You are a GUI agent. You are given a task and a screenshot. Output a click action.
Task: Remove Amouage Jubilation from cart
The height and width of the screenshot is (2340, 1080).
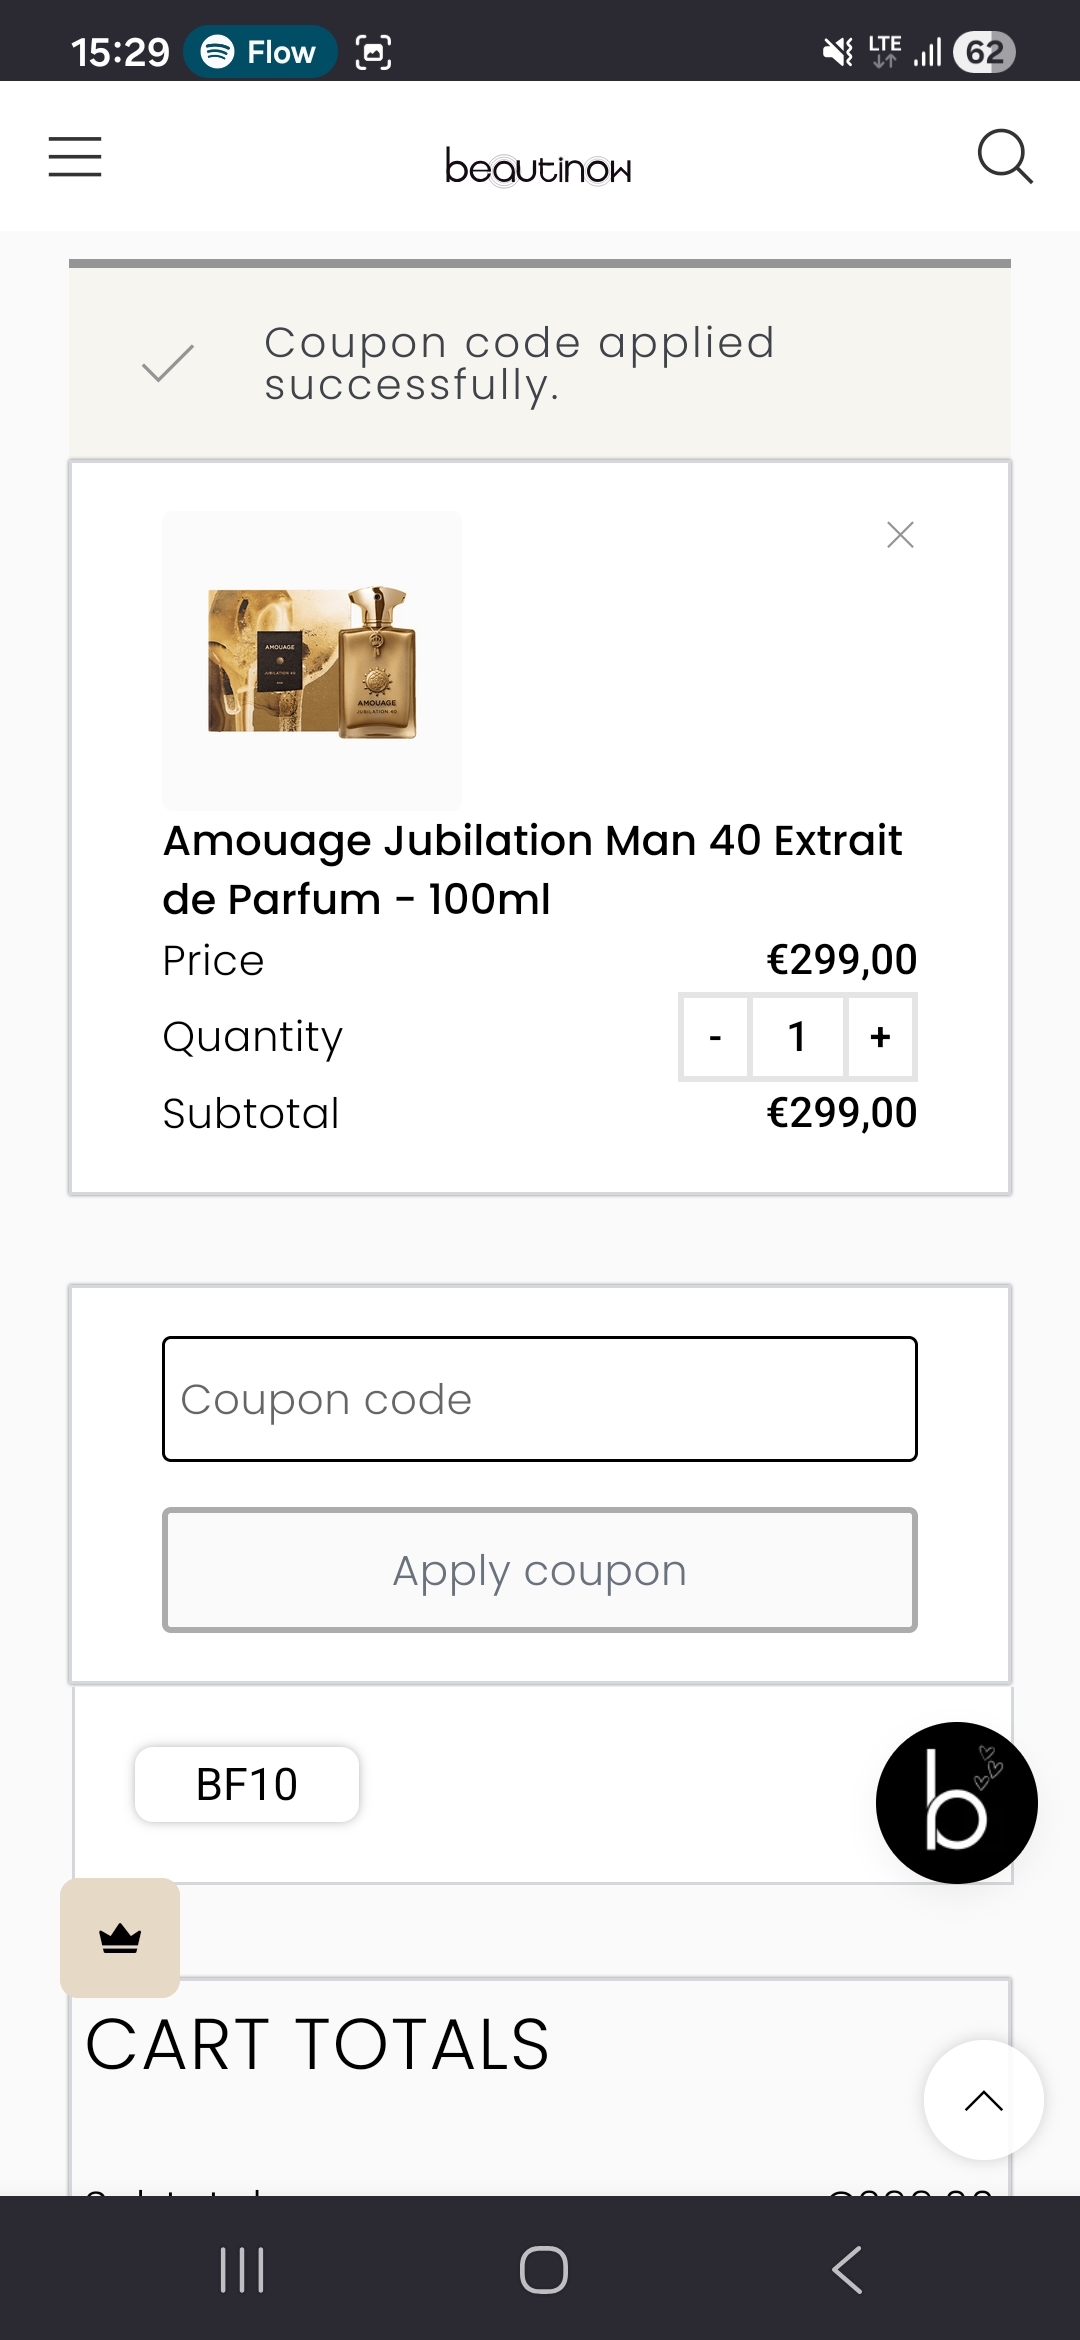click(x=900, y=535)
